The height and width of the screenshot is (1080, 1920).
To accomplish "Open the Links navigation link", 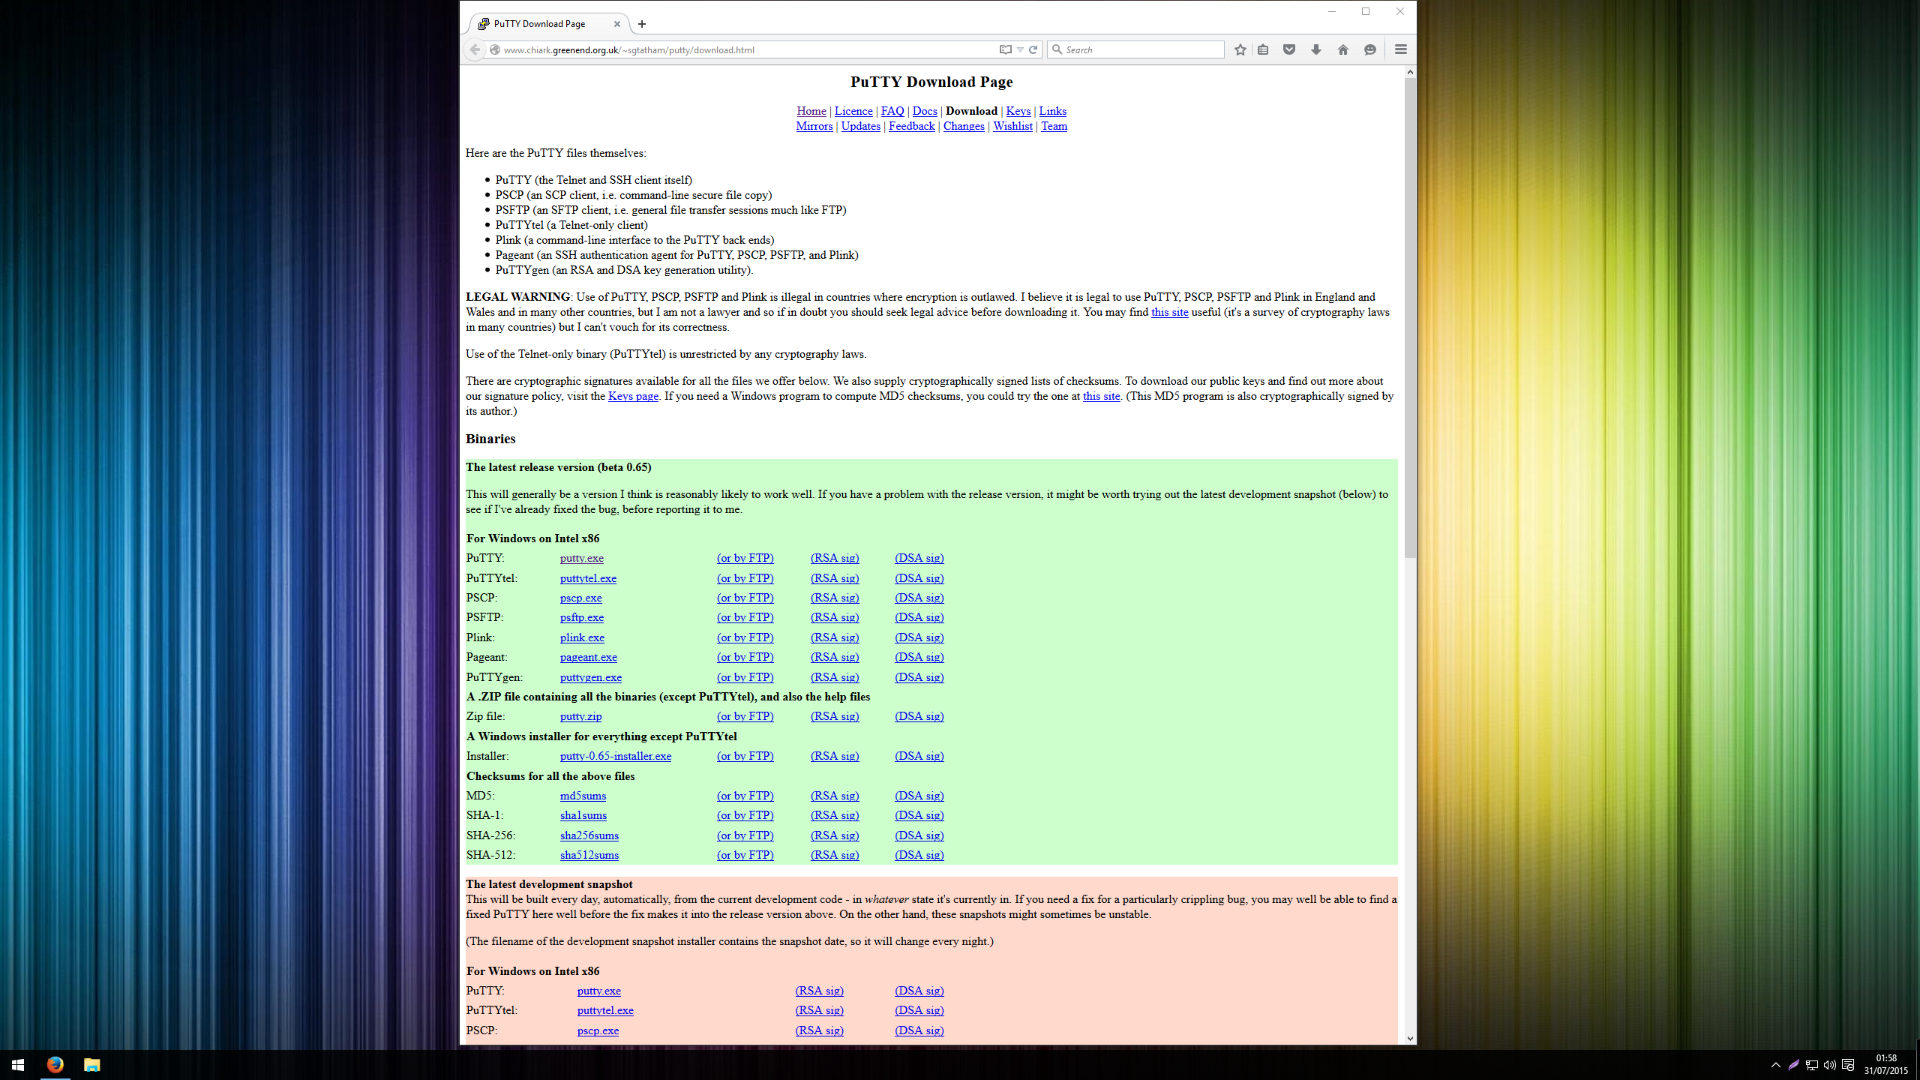I will tap(1053, 111).
